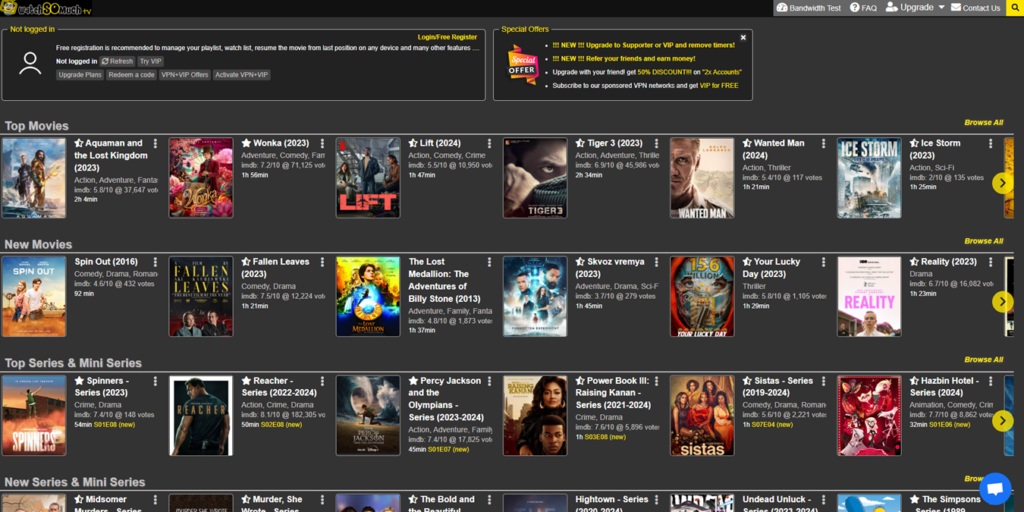Open three-dot menu for Spinners series
This screenshot has height=512, width=1024.
click(155, 381)
